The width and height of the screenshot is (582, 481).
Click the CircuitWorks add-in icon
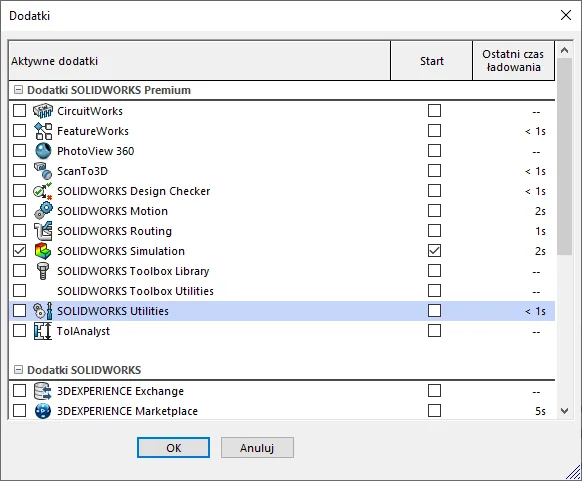(x=43, y=111)
